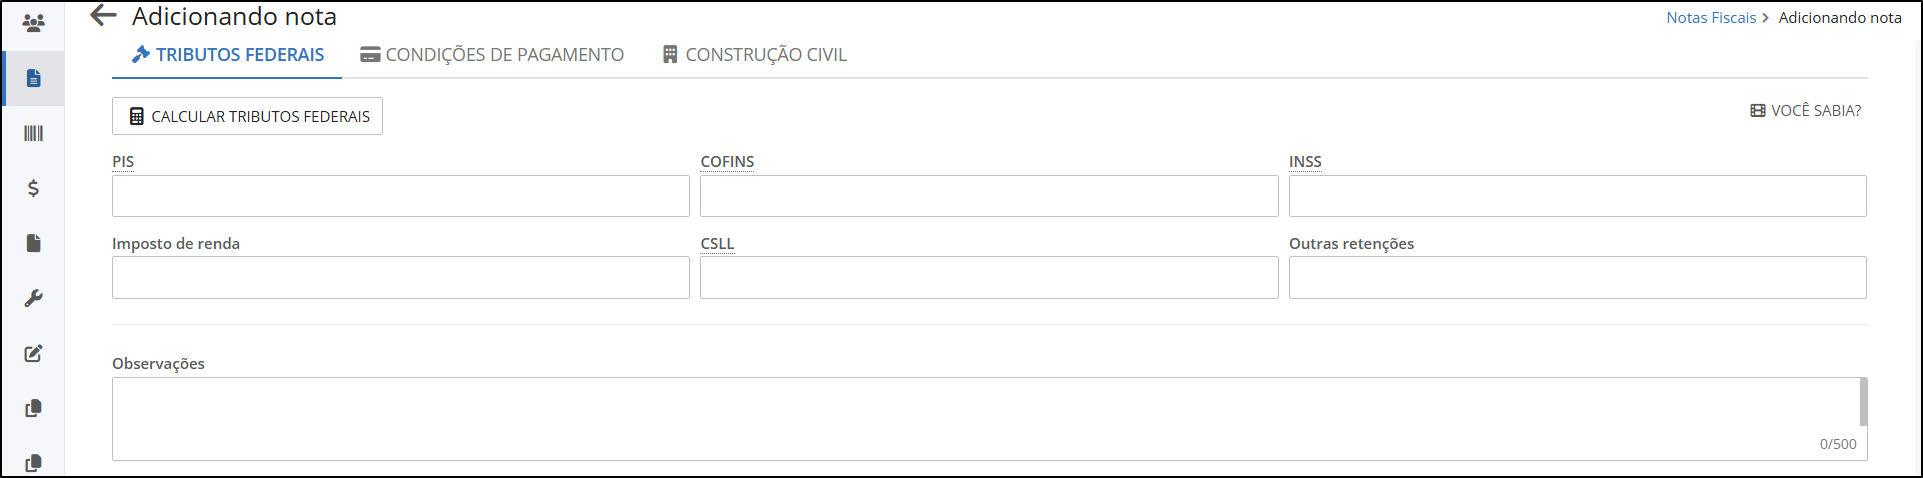Click the back arrow beside Adicionando nota
Screen dimensions: 1923x478
(103, 15)
